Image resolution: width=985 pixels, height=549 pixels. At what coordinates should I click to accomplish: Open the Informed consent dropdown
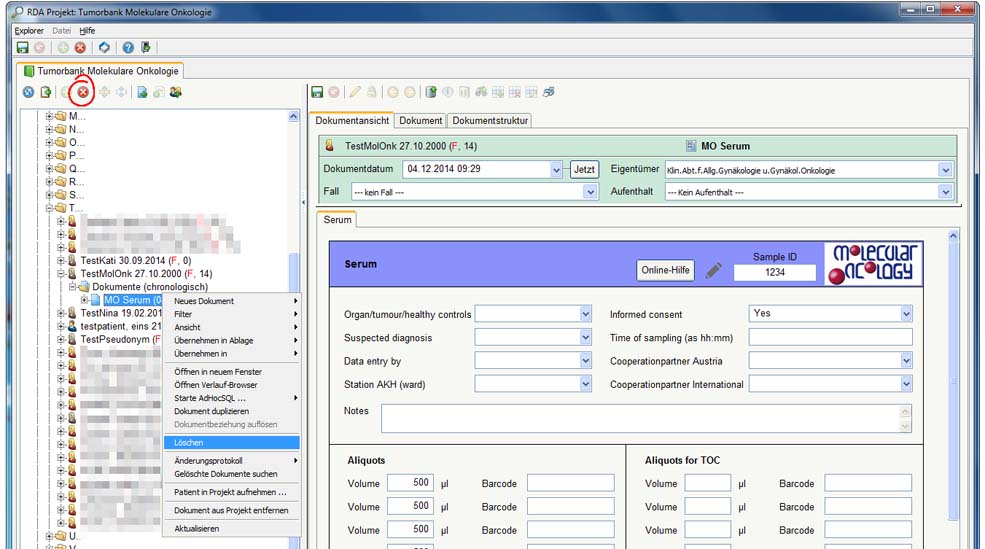pos(906,314)
